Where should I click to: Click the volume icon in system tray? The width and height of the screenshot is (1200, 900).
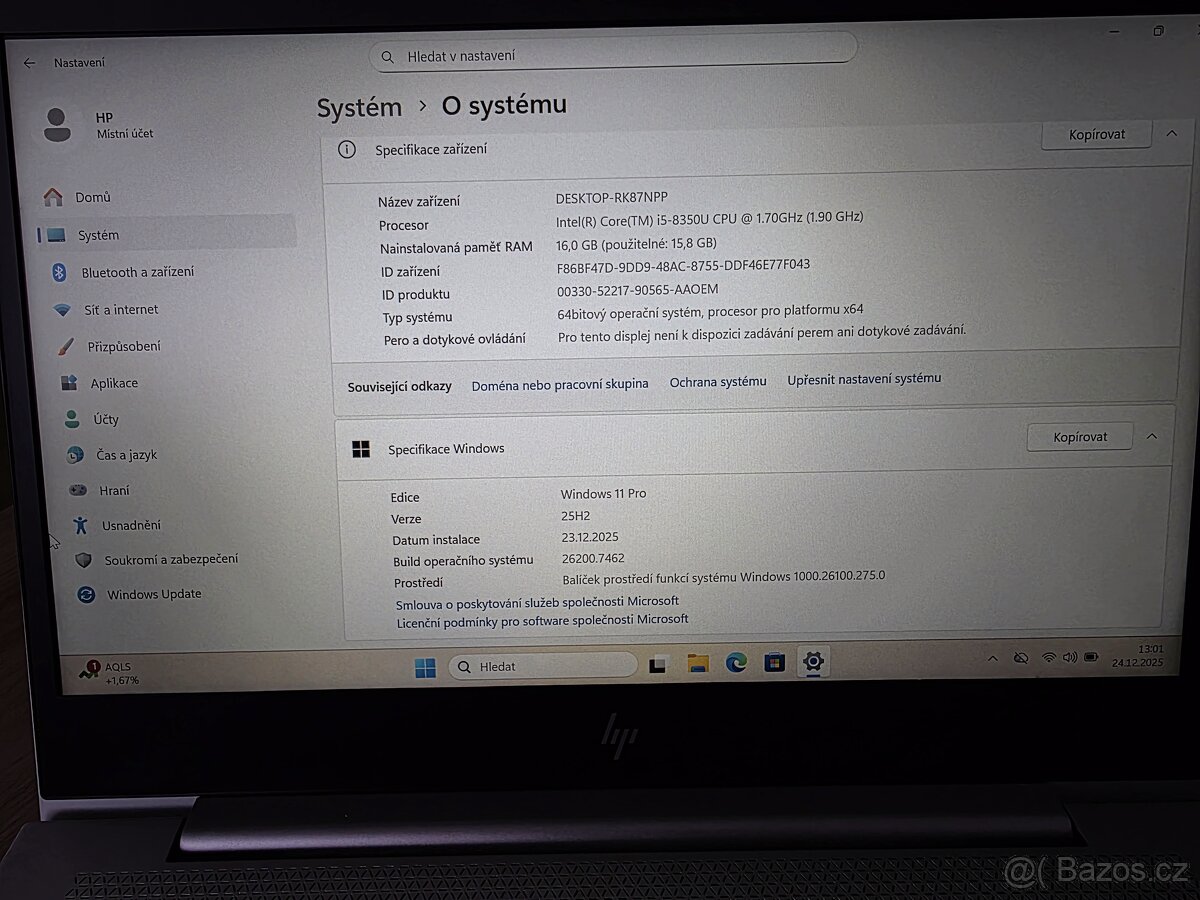coord(1070,658)
